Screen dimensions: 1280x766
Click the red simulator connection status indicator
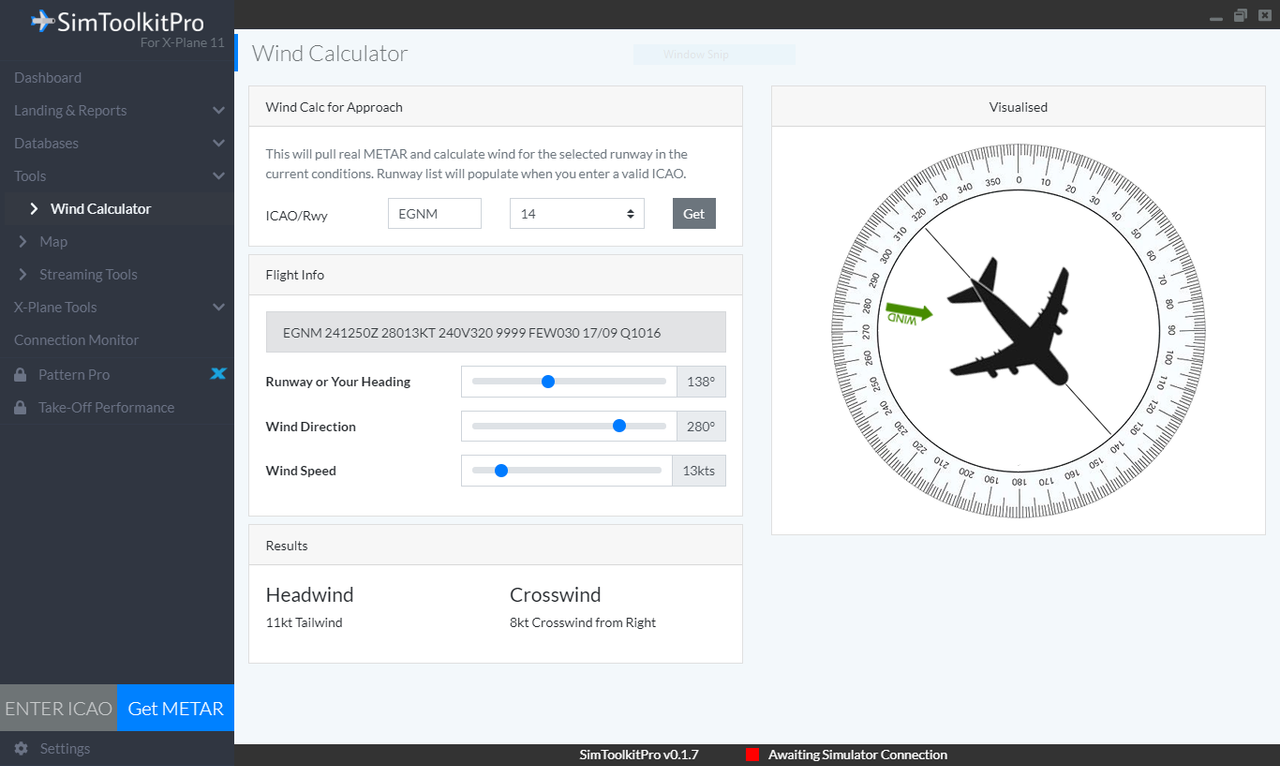click(x=753, y=755)
